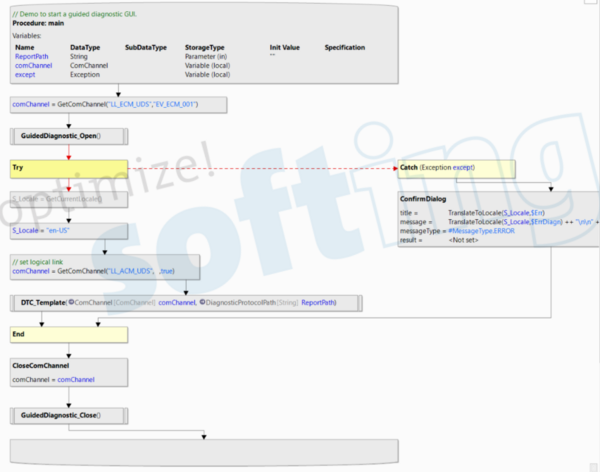Screen dimensions: 600x472
Task: Select the yellow End block
Action: click(x=69, y=335)
